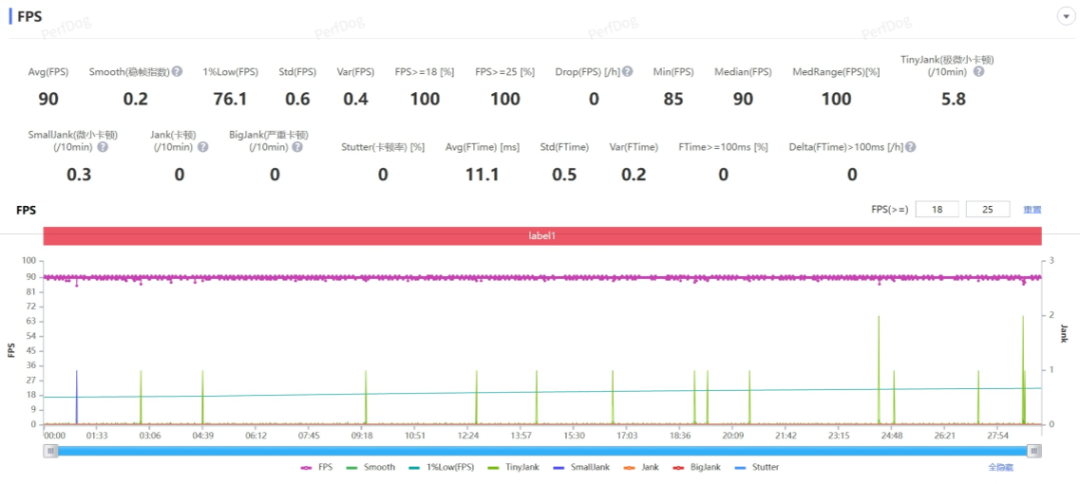
Task: Click the 1%Low(FPS) value 76.1
Action: [x=230, y=99]
